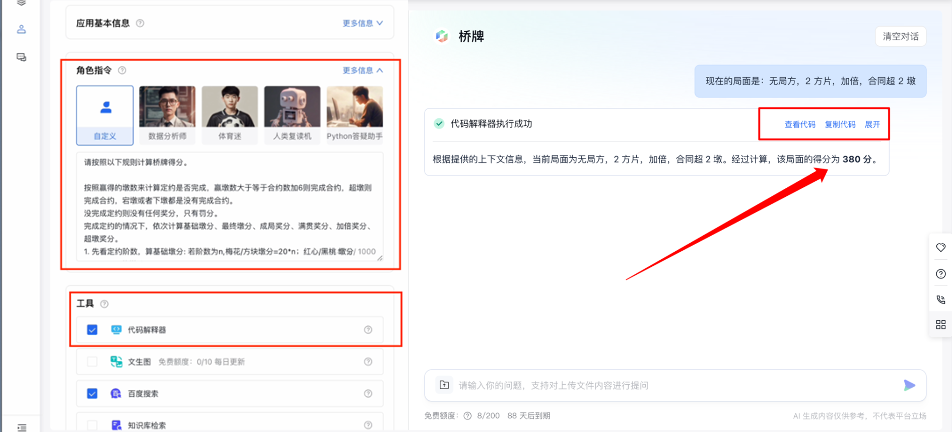Click help icon beside 工具 heading
This screenshot has width=952, height=432.
point(103,303)
